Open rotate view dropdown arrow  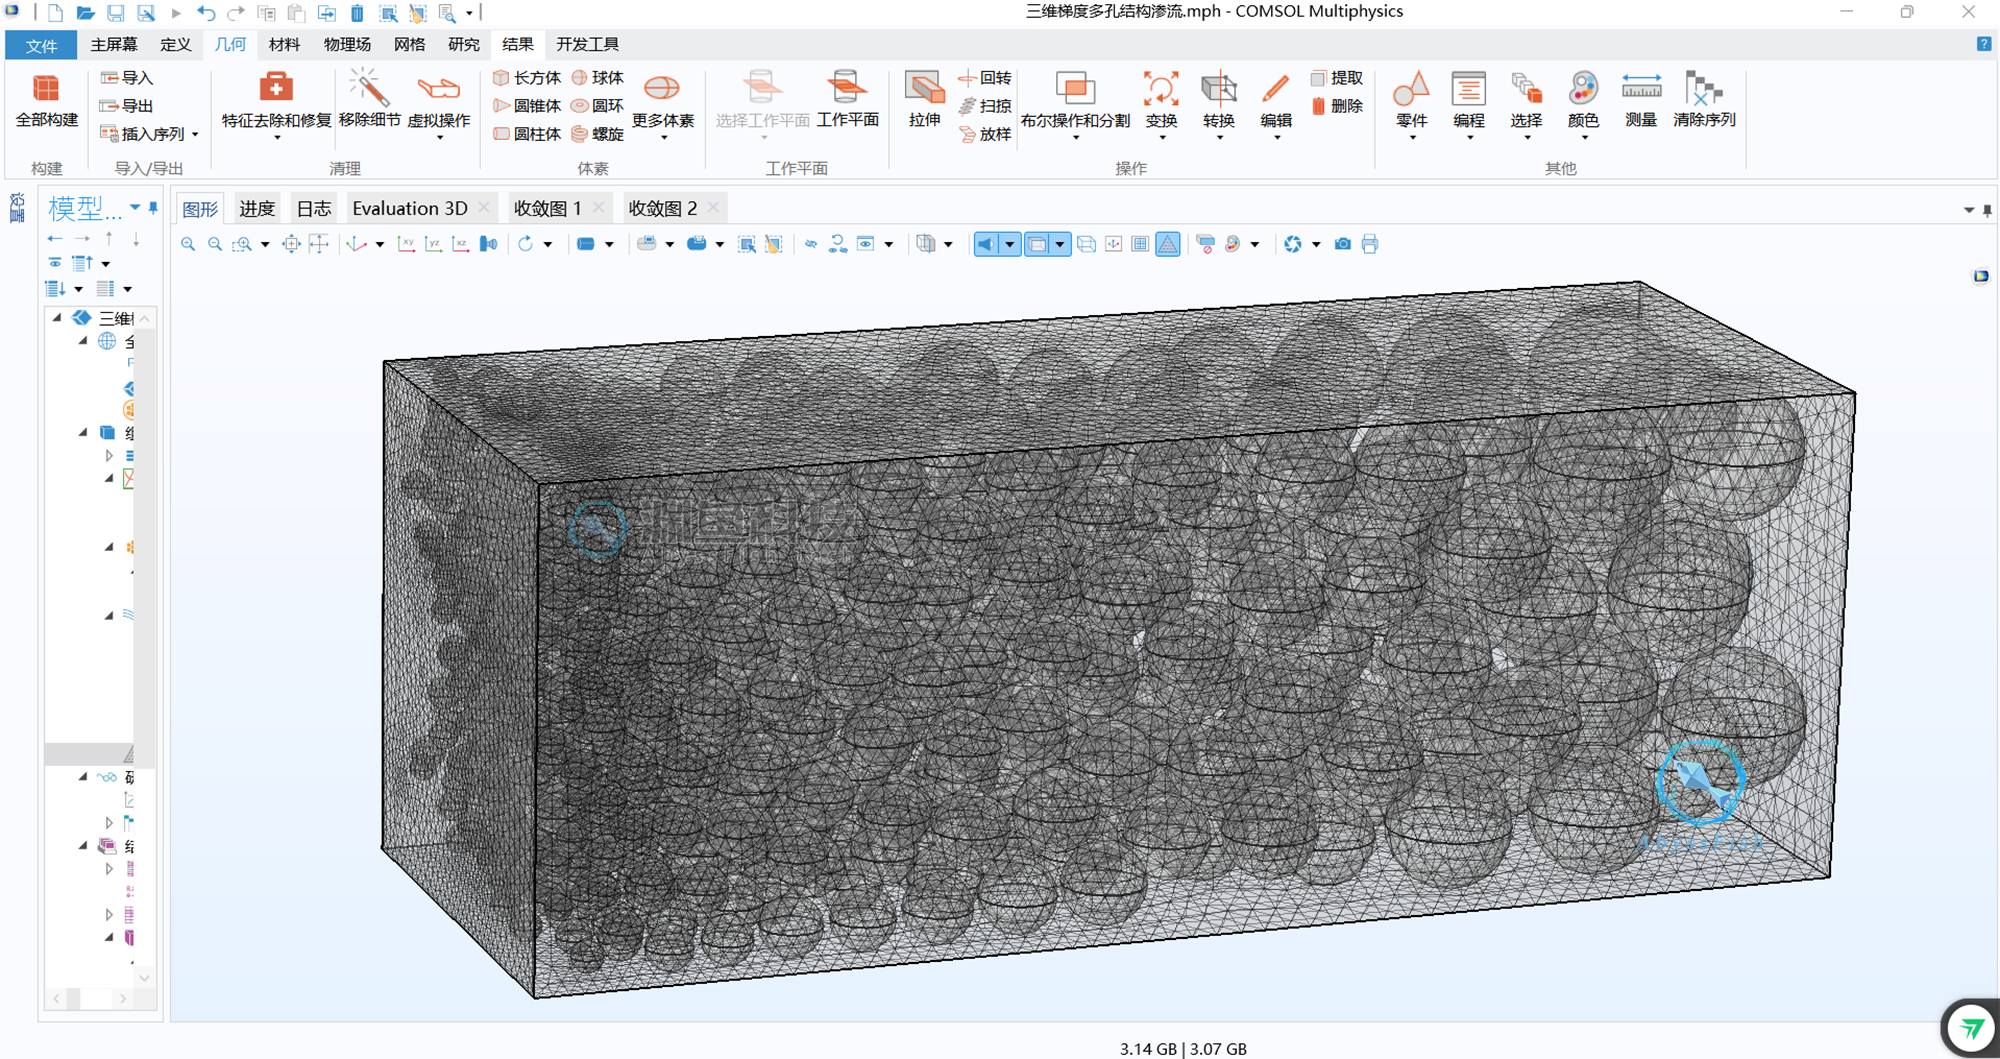[x=548, y=244]
